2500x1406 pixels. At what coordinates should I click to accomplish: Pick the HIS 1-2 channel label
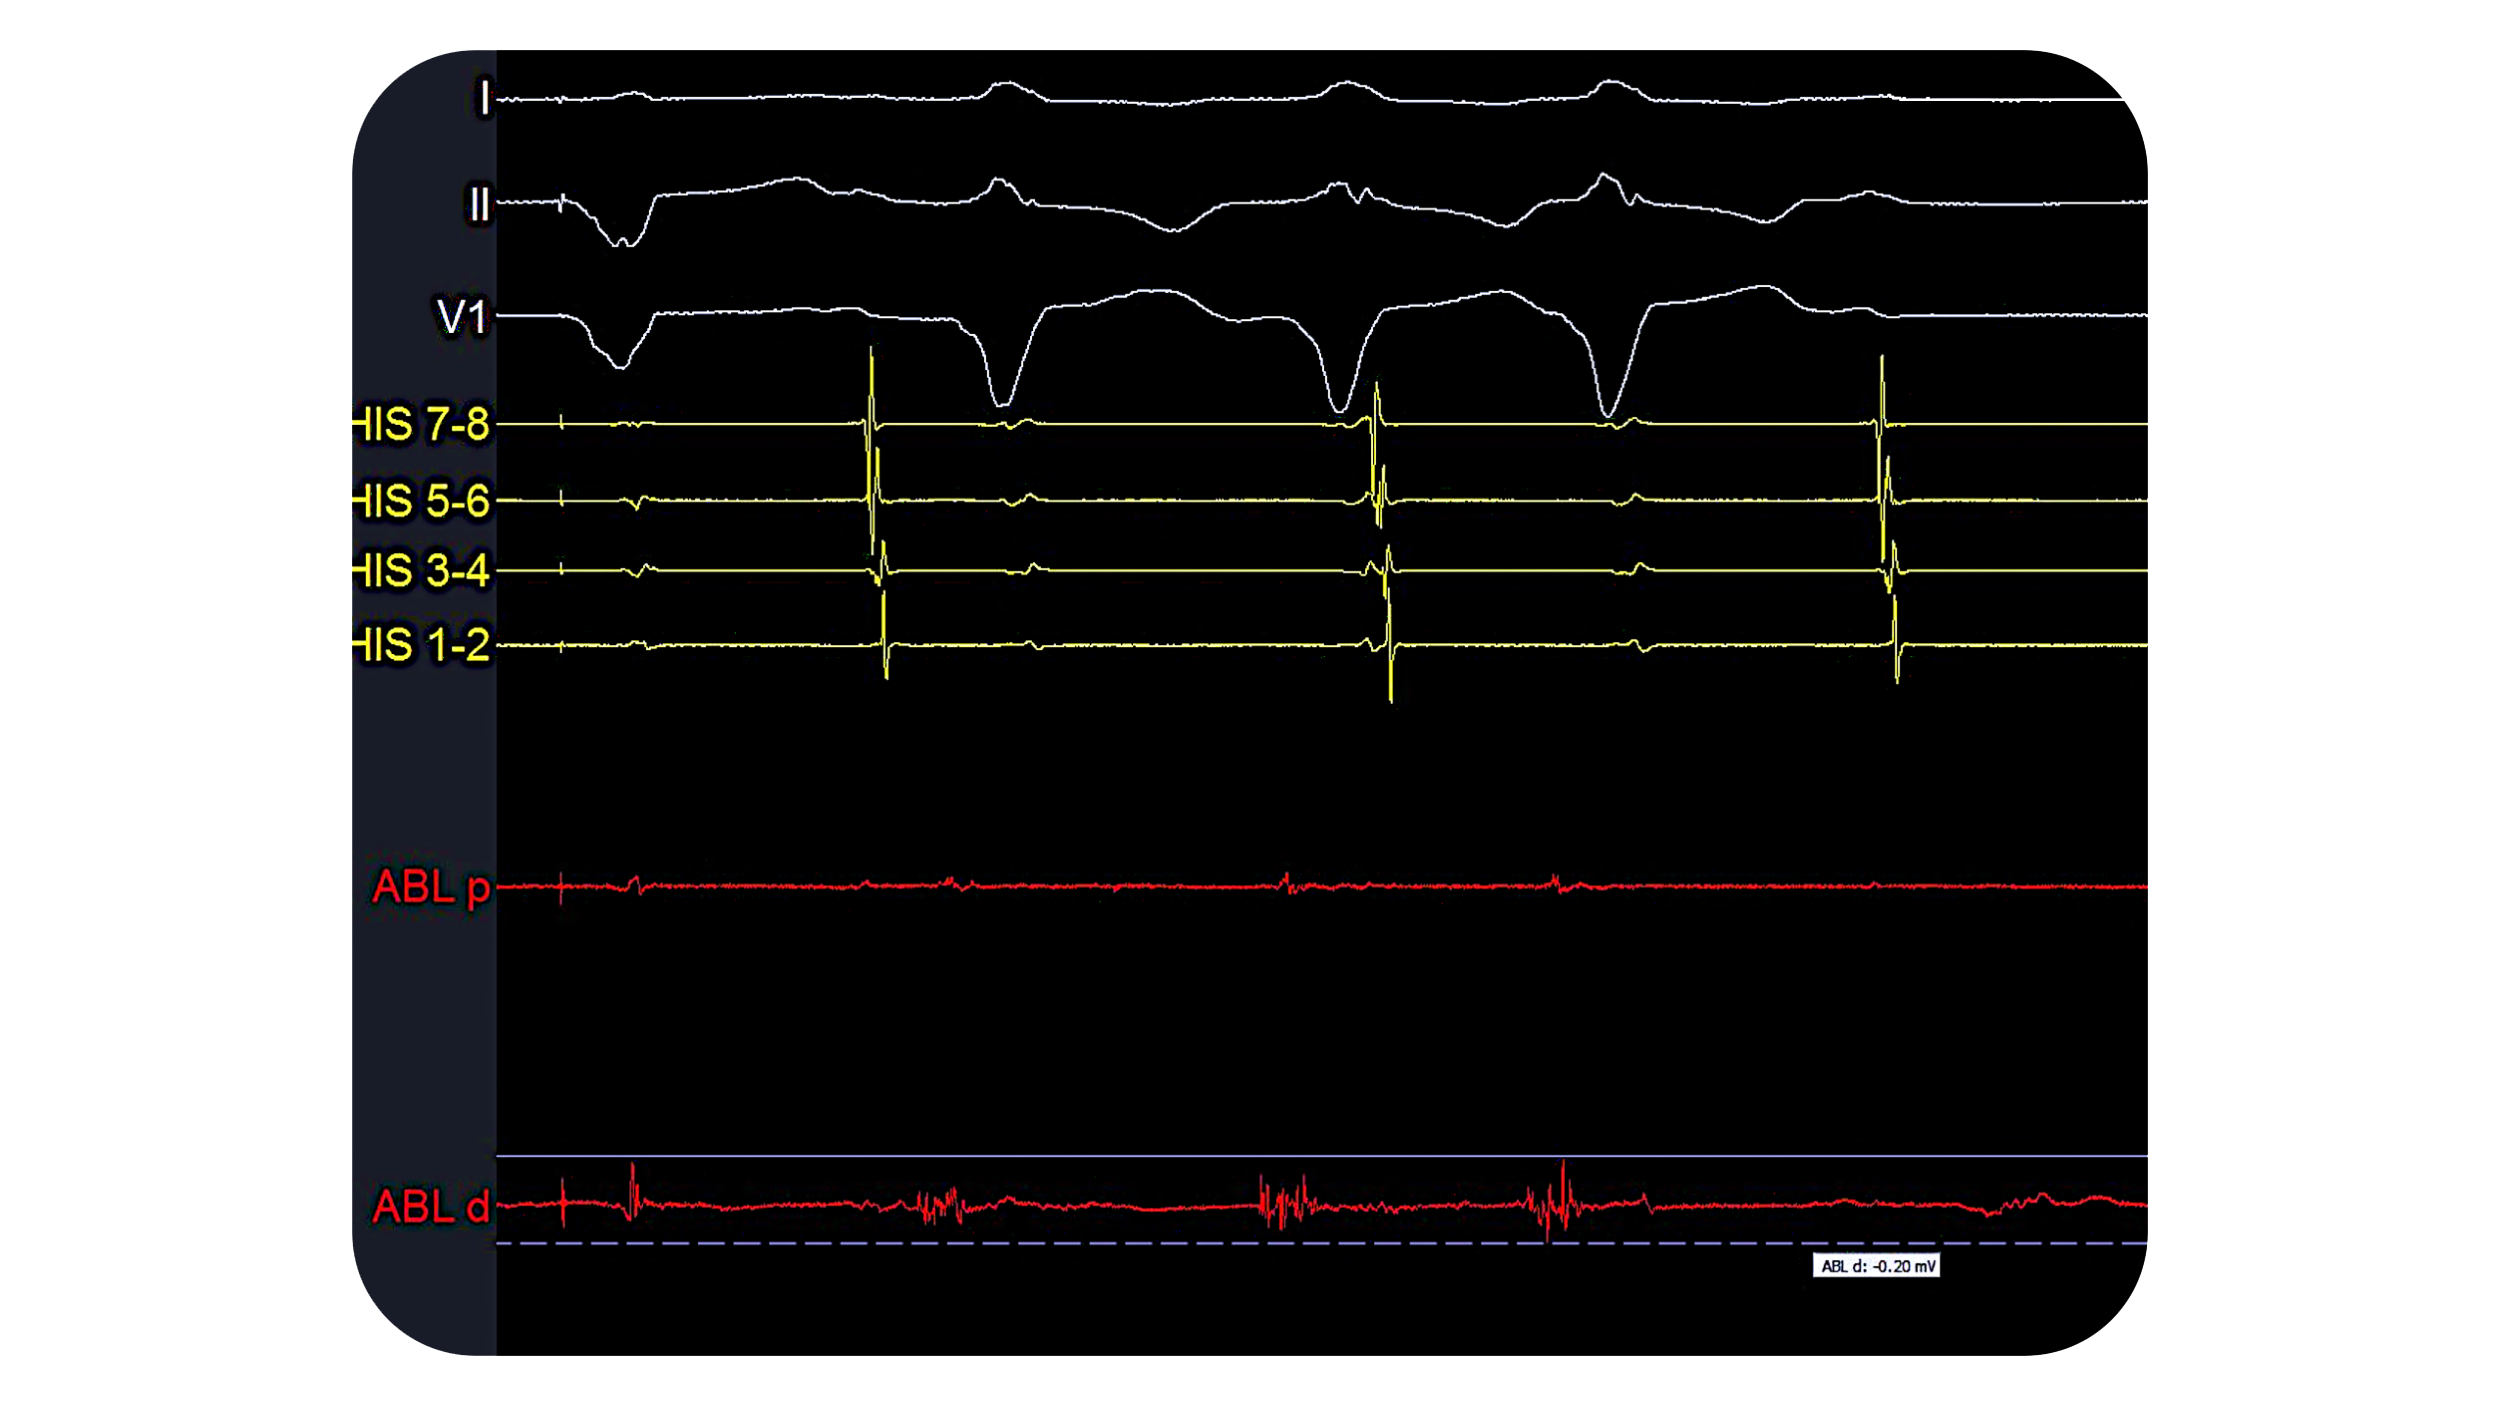421,645
